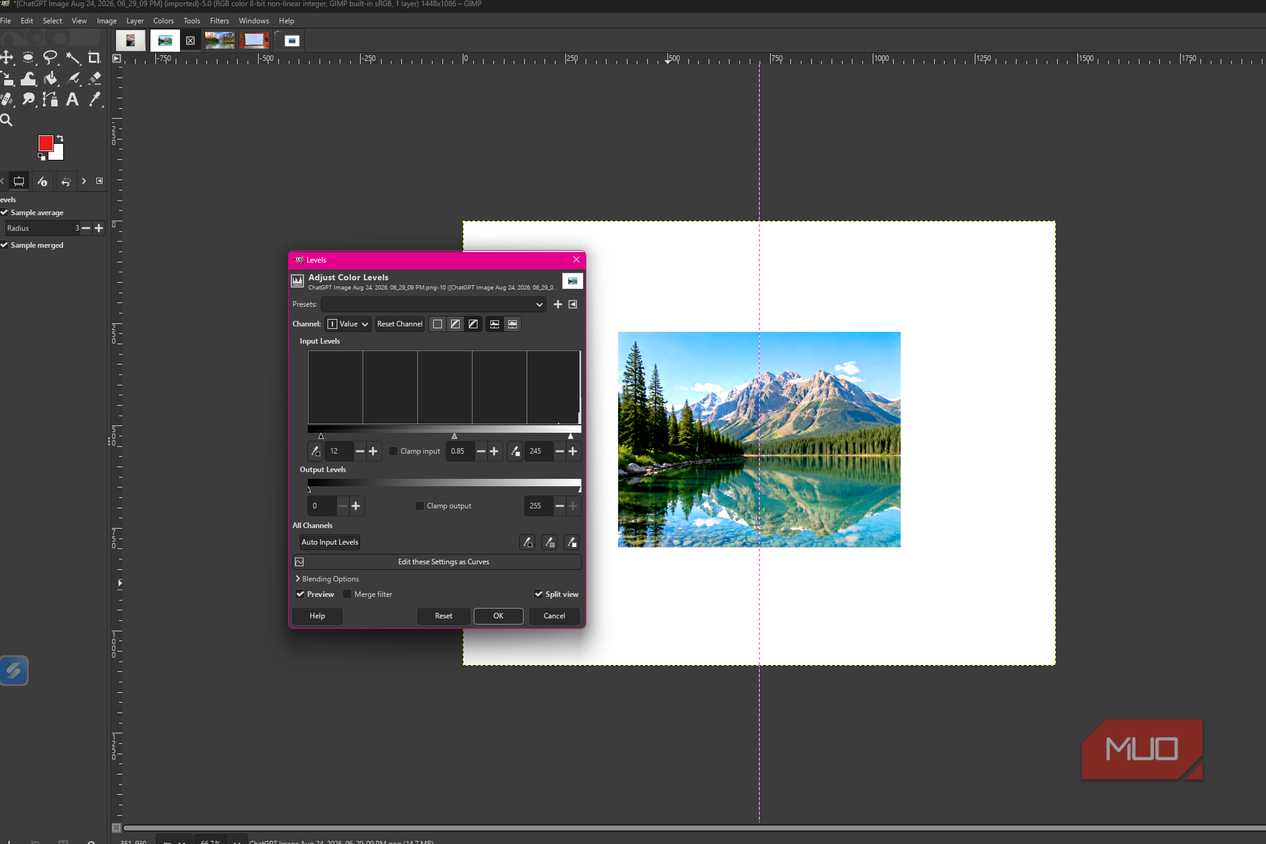Close the active image tab
The width and height of the screenshot is (1266, 844).
(191, 41)
